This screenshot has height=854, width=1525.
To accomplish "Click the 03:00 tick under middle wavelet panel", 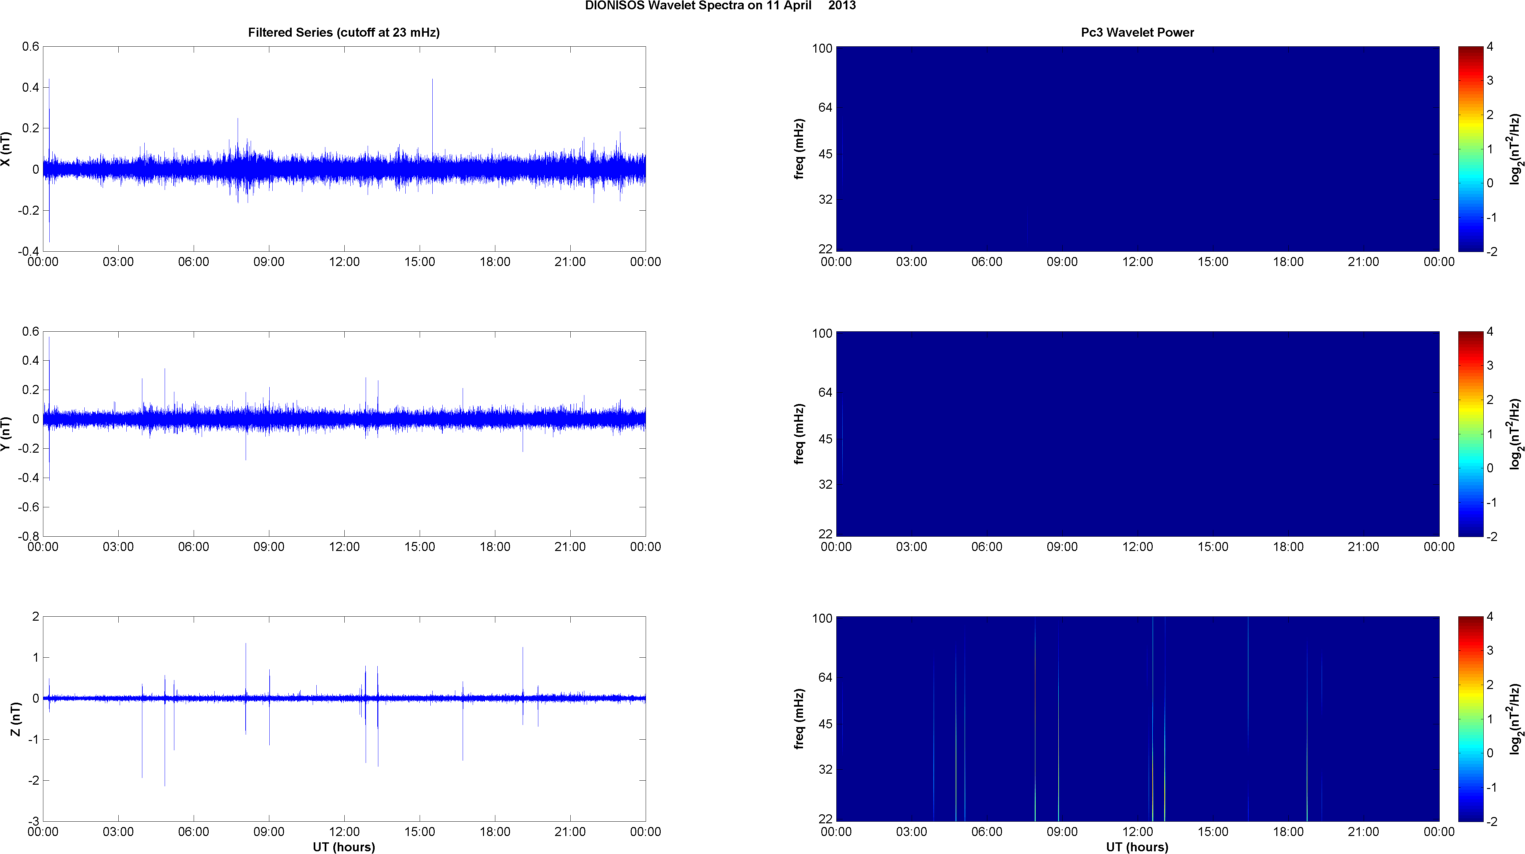I will coord(911,547).
